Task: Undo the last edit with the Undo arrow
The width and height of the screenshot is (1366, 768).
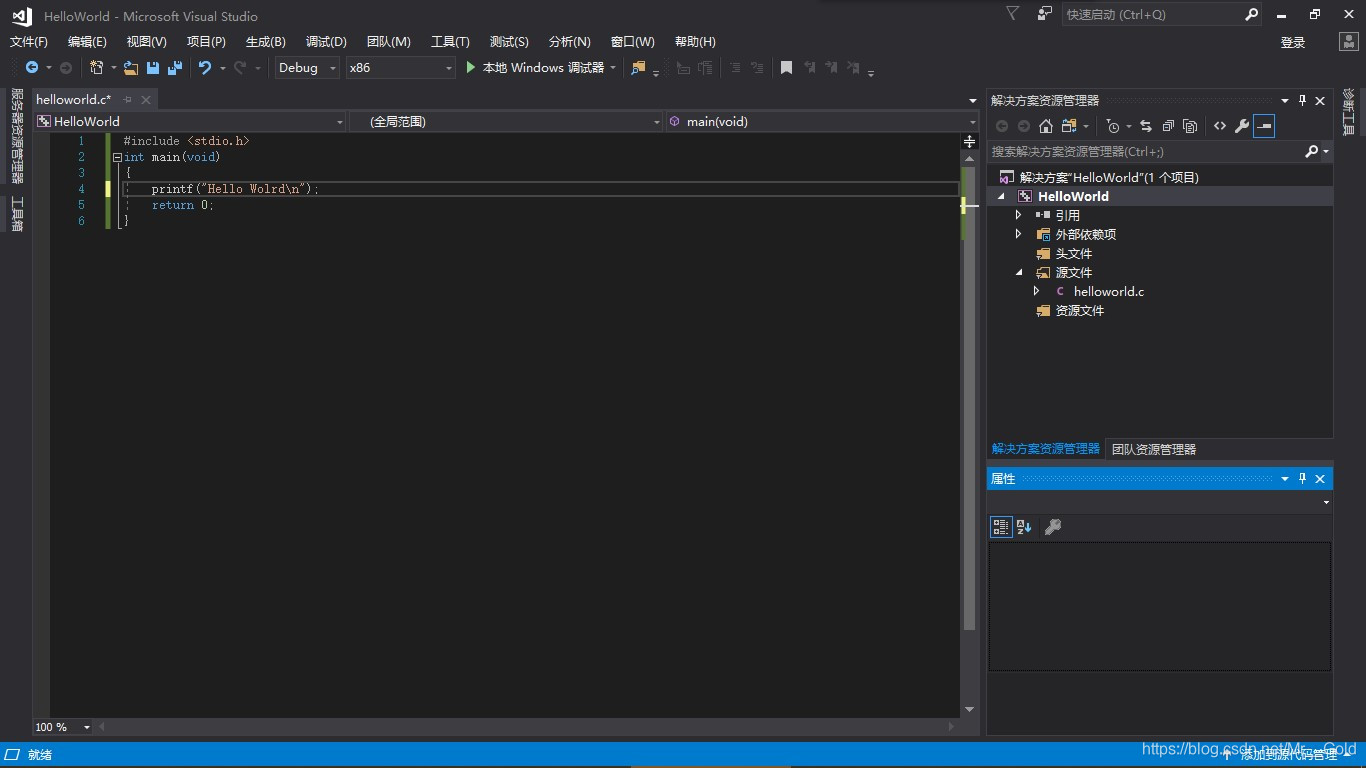Action: tap(205, 68)
